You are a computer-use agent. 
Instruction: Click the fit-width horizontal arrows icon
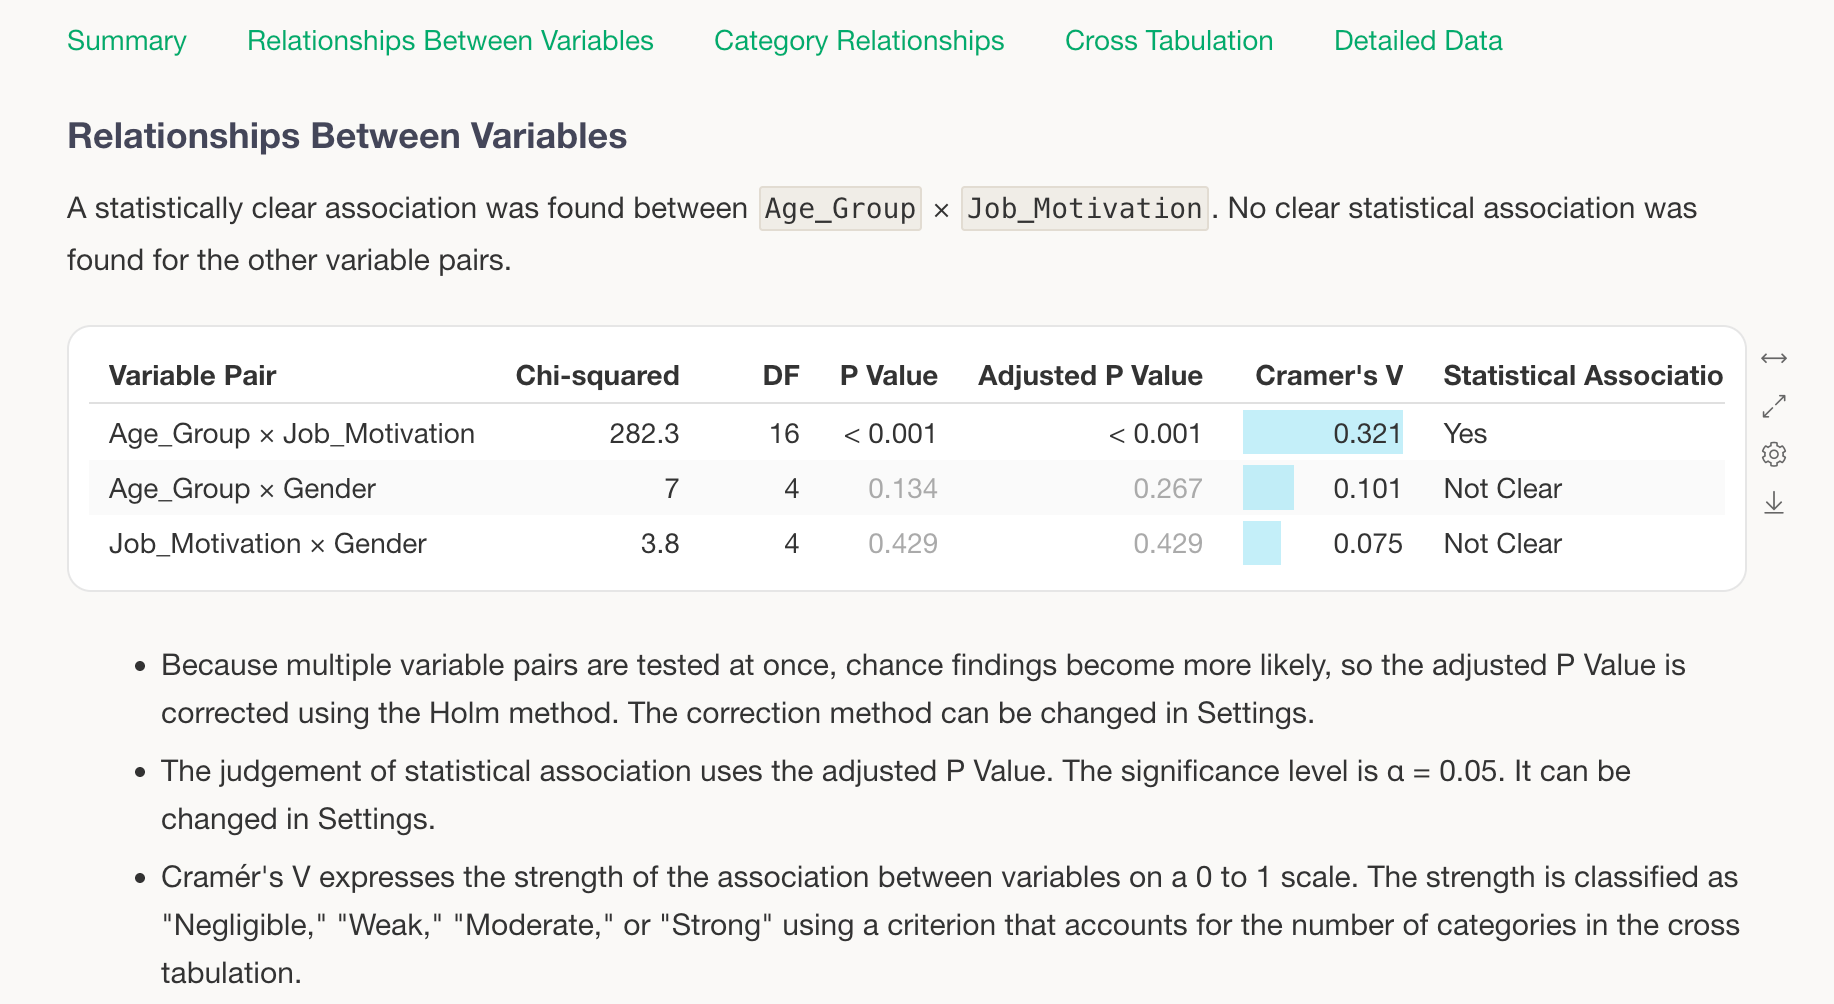[1774, 358]
